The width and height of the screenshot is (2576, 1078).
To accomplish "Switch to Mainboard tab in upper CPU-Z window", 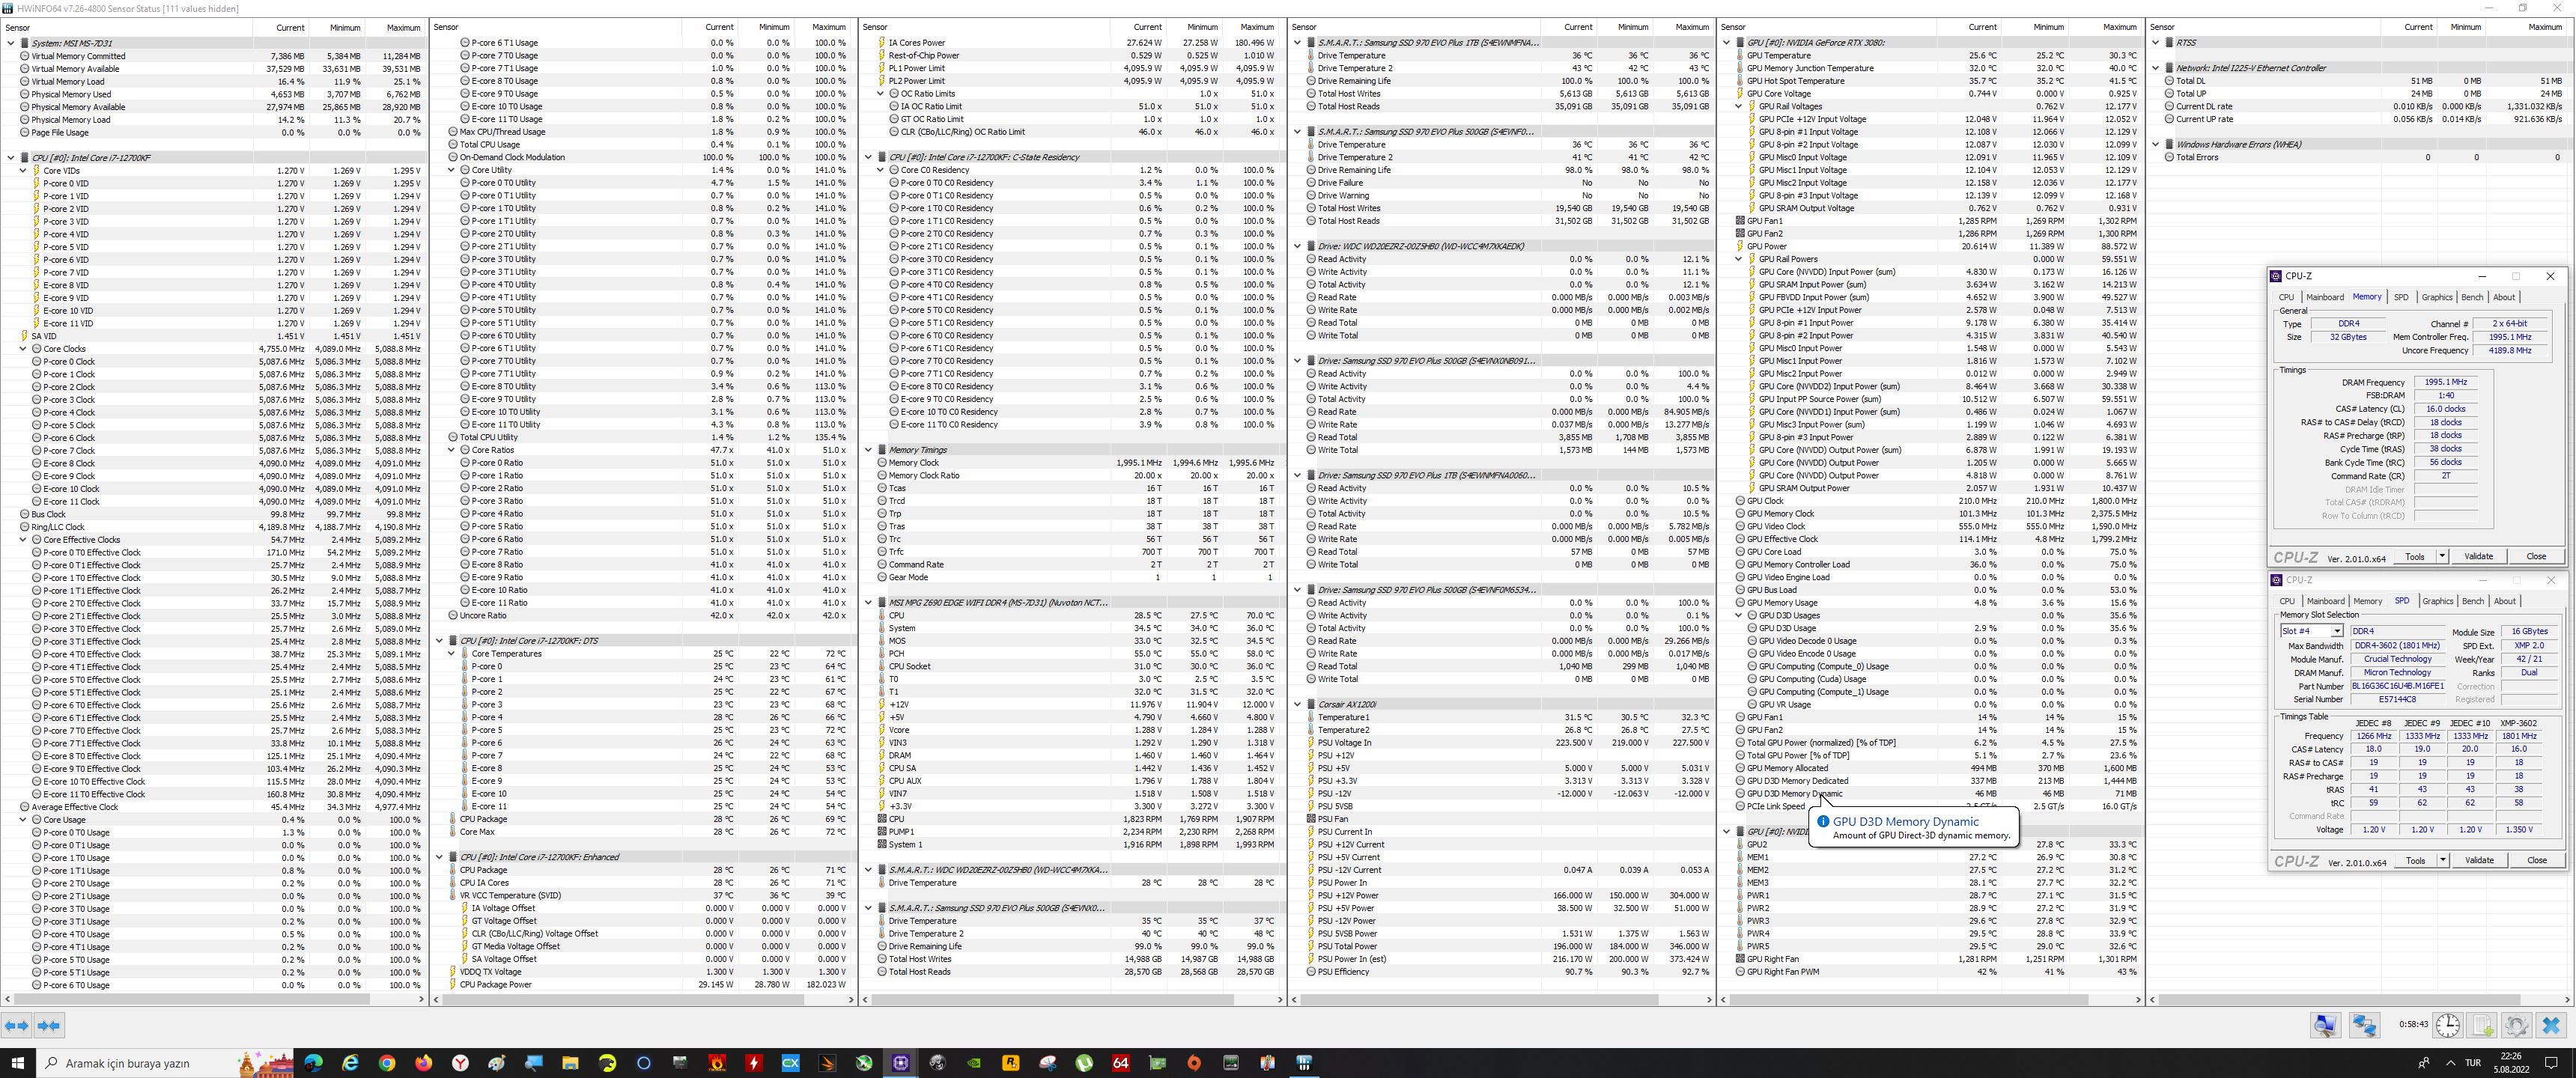I will click(2324, 297).
